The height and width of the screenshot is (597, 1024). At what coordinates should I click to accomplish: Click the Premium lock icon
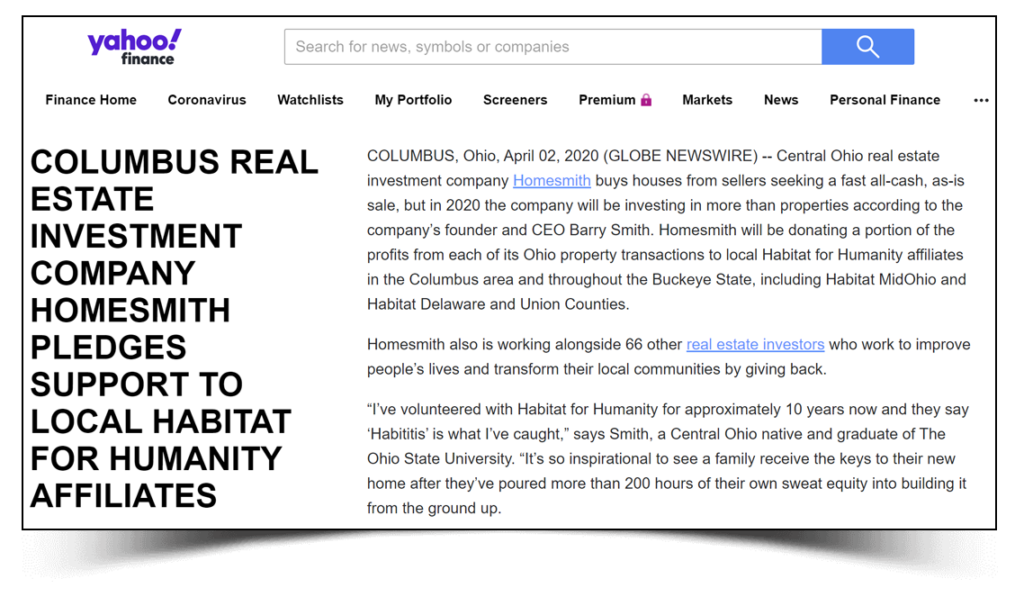[x=646, y=100]
